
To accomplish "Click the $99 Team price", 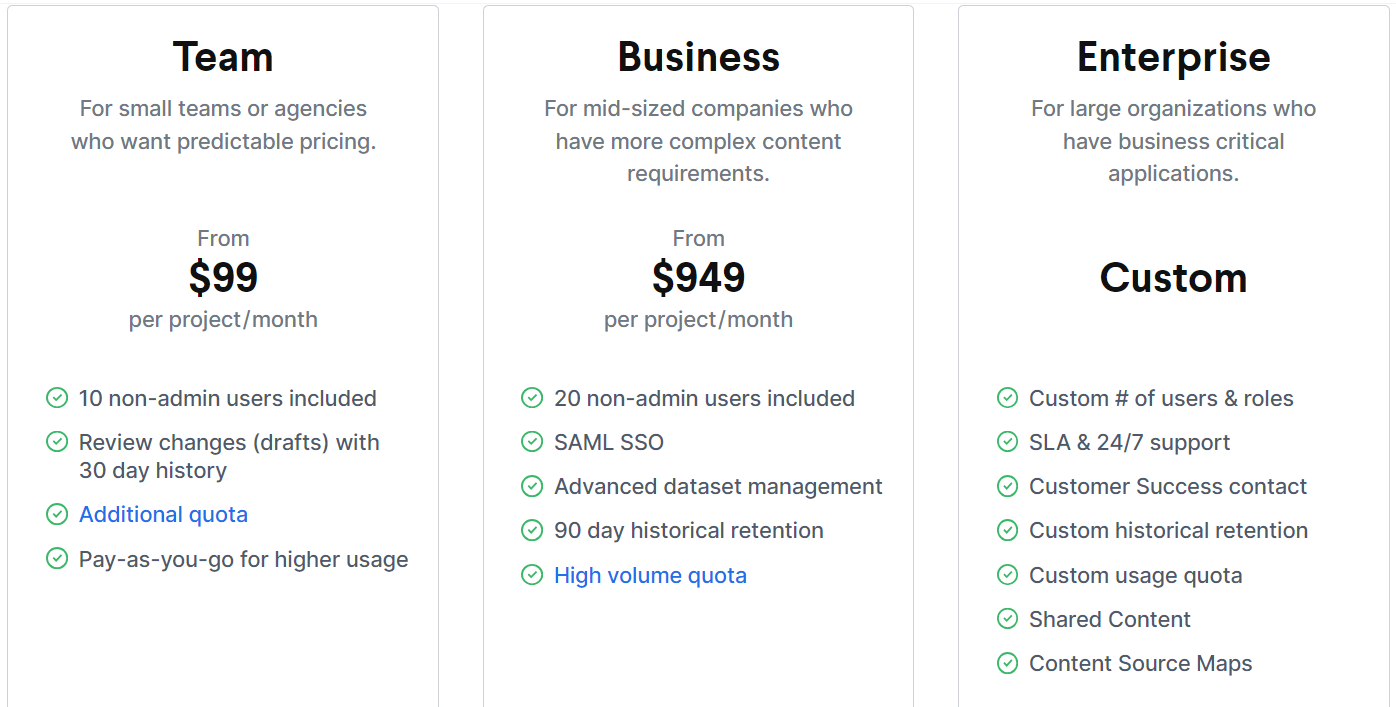I will click(223, 277).
